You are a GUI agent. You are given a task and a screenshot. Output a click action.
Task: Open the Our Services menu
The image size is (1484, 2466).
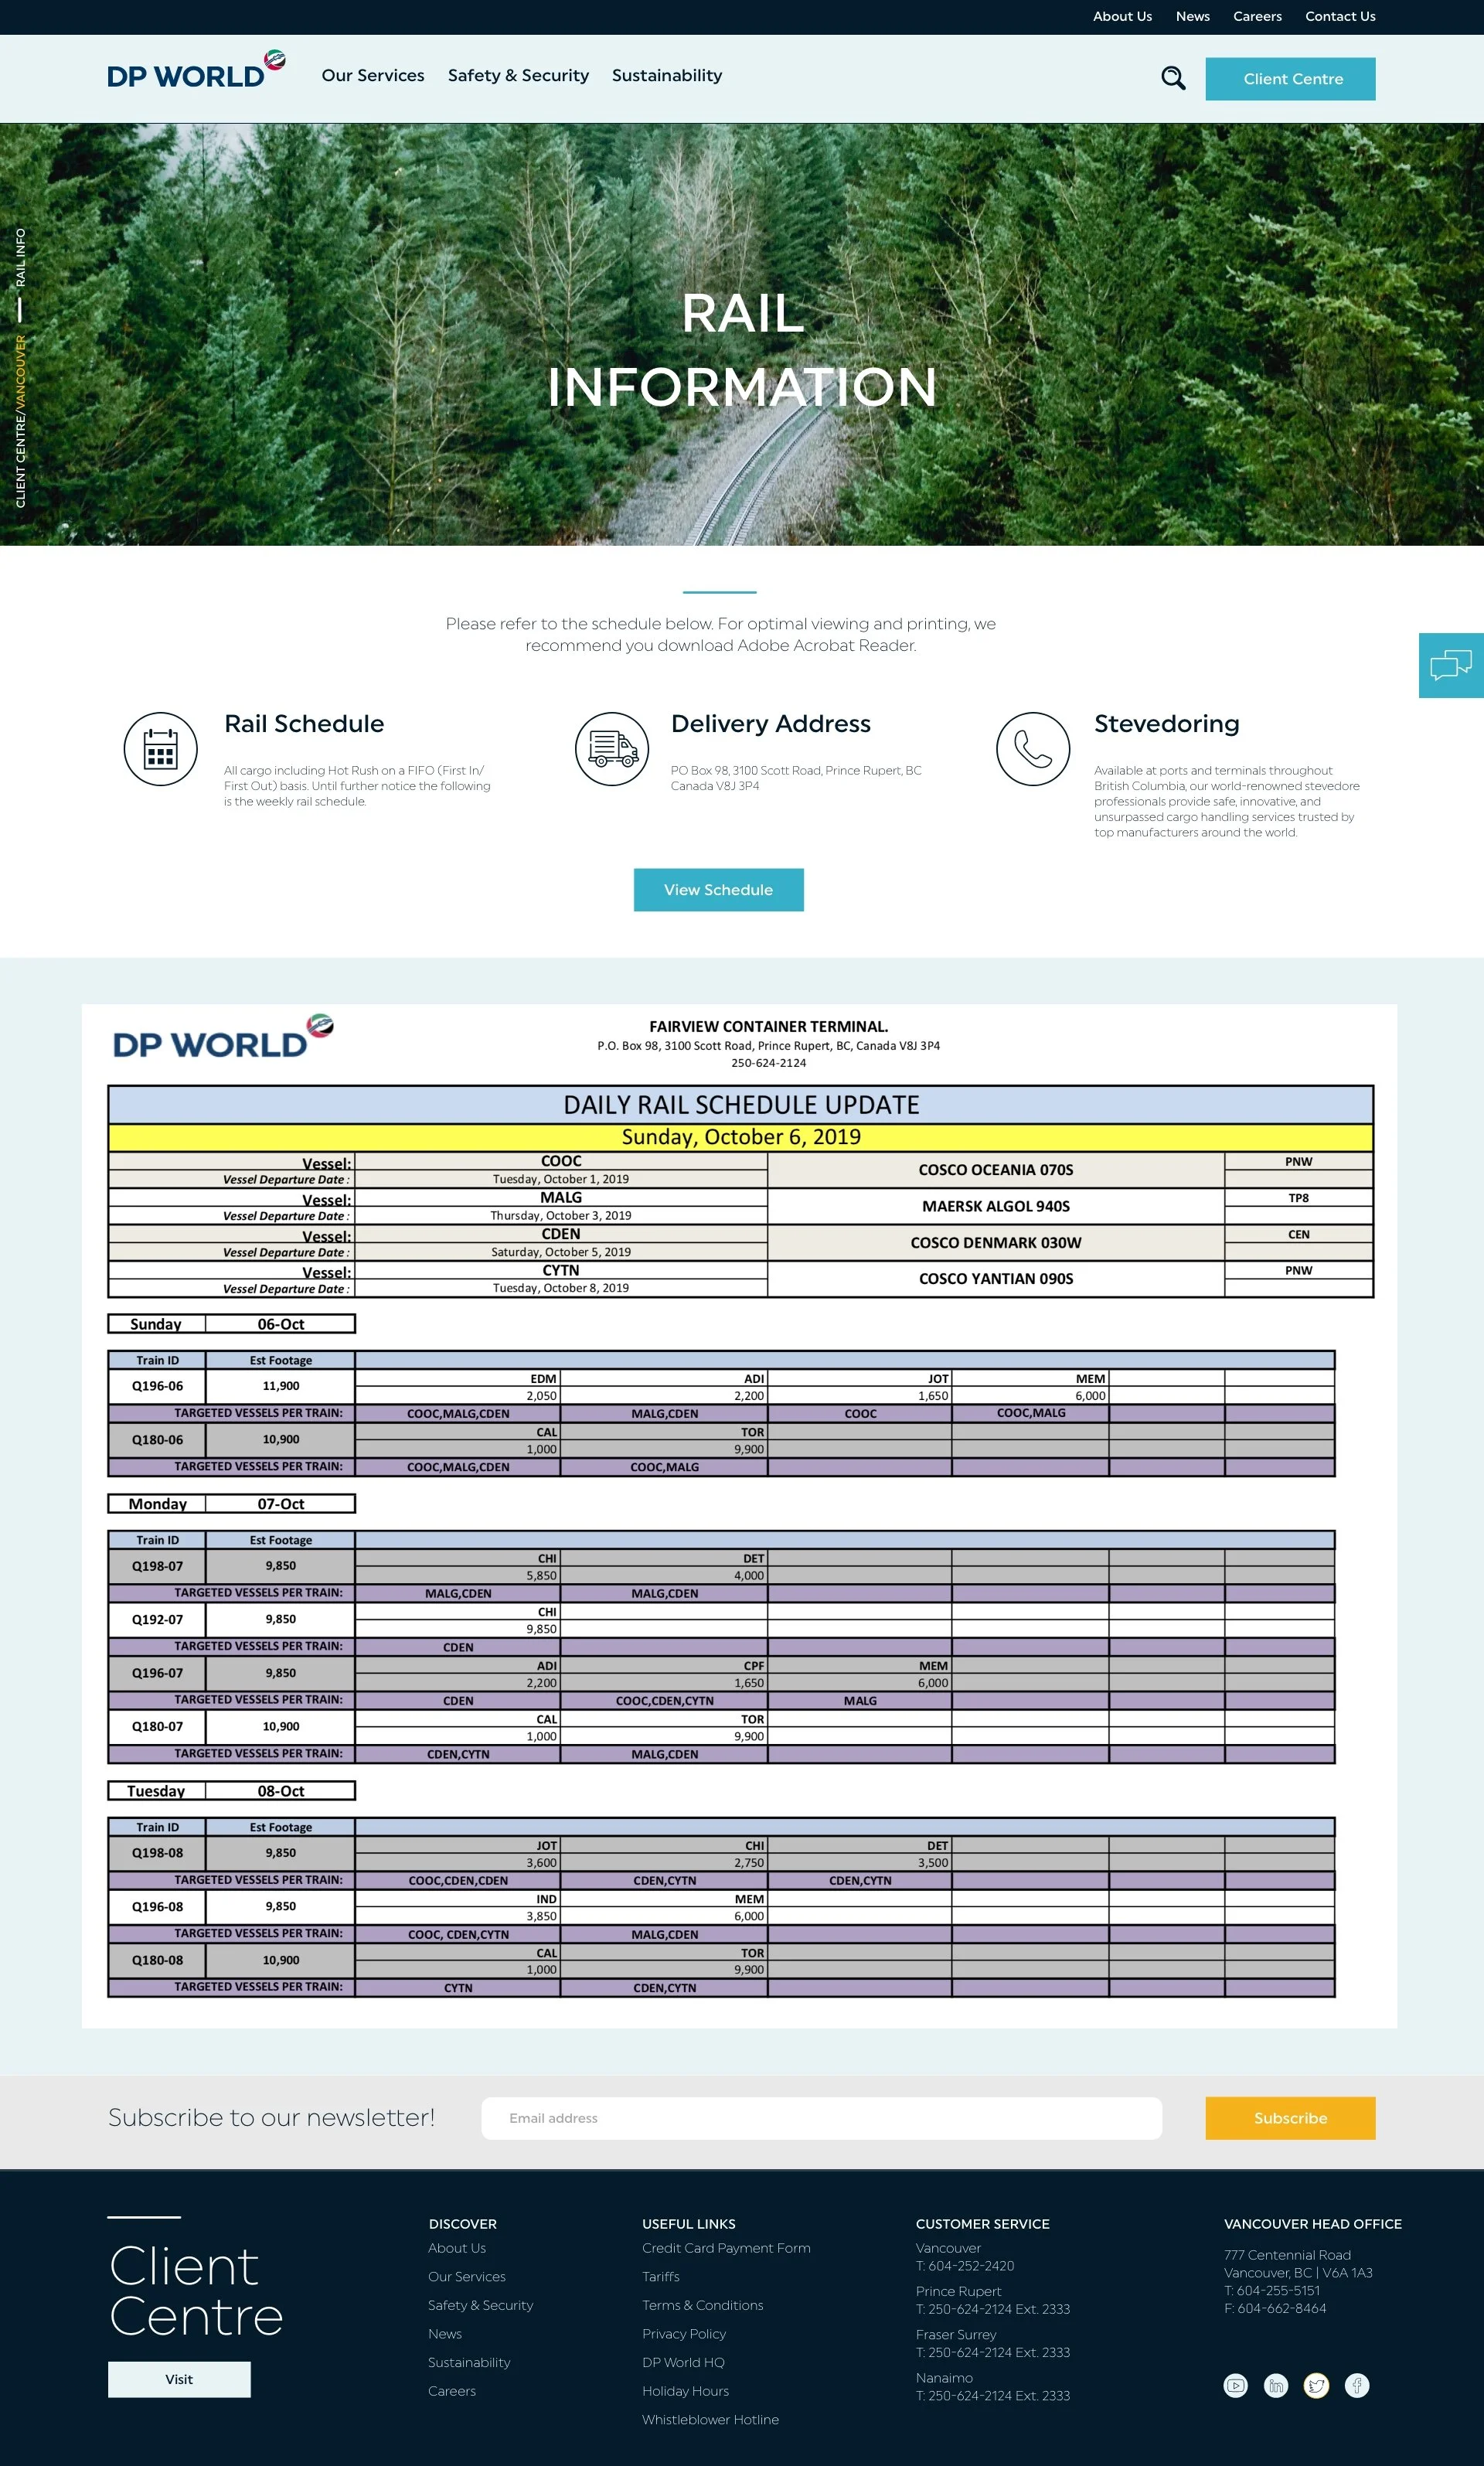click(x=373, y=76)
